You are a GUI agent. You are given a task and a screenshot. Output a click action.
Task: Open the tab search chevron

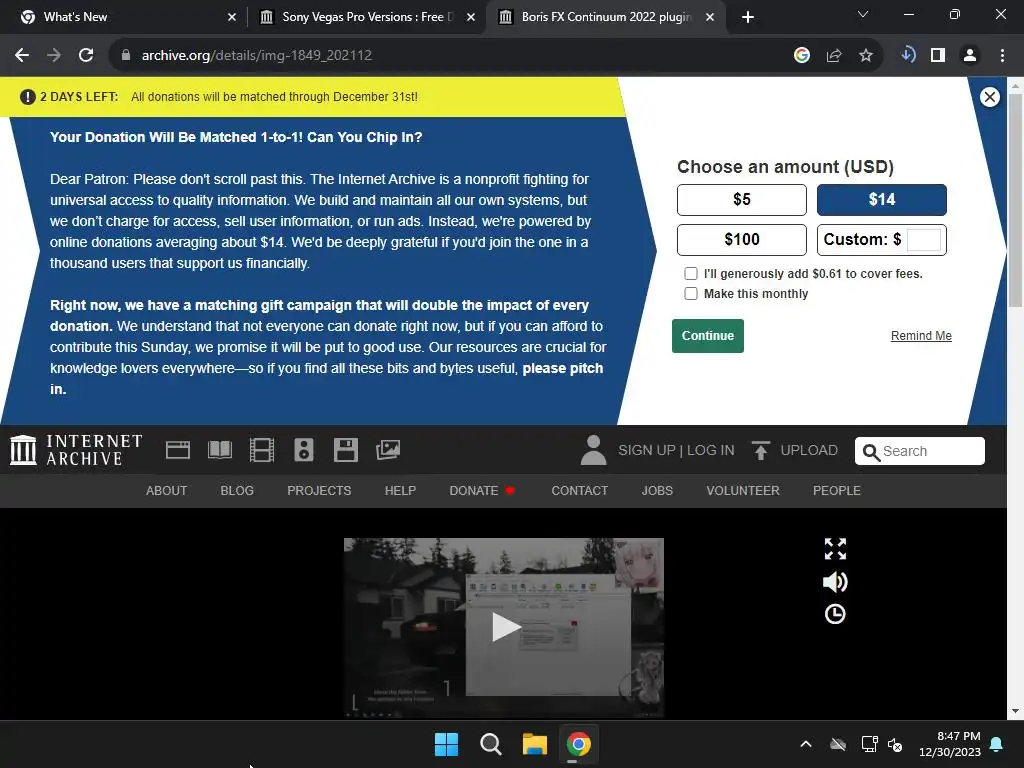[863, 14]
